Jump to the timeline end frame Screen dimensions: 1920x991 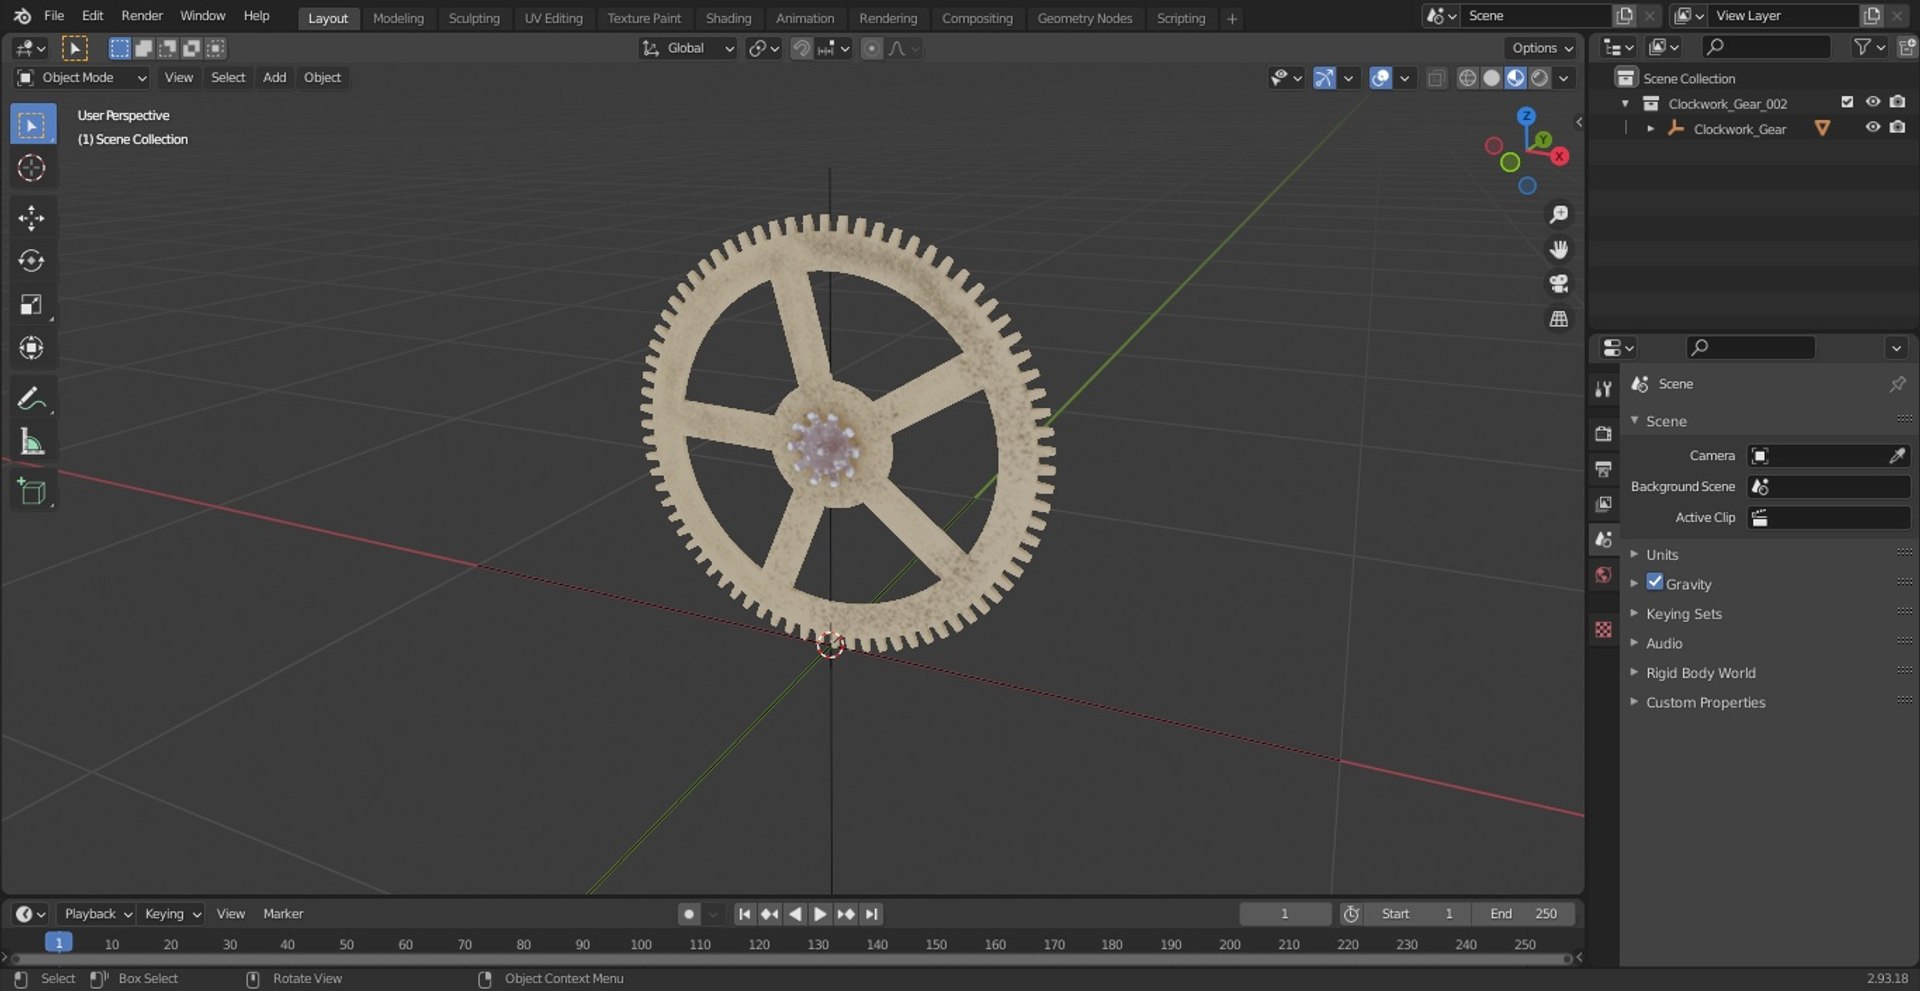pyautogui.click(x=872, y=914)
